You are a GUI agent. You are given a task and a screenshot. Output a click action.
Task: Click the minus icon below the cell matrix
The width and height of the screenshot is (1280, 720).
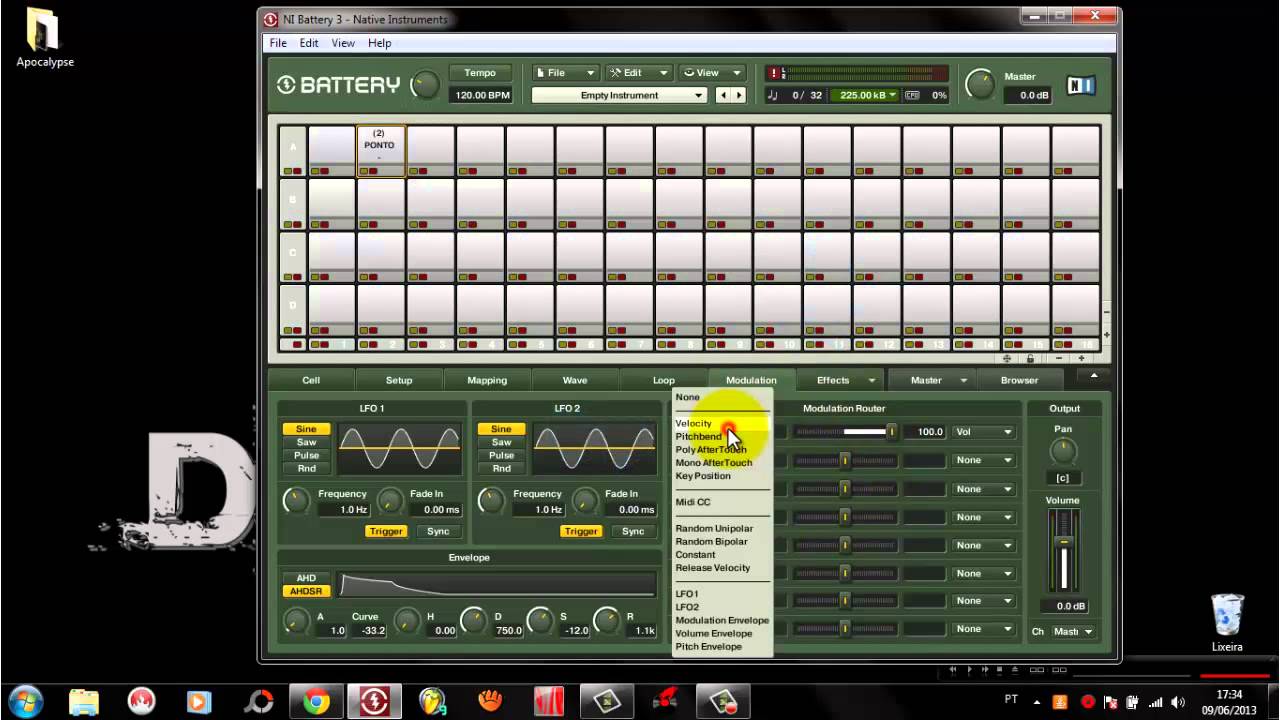1058,358
